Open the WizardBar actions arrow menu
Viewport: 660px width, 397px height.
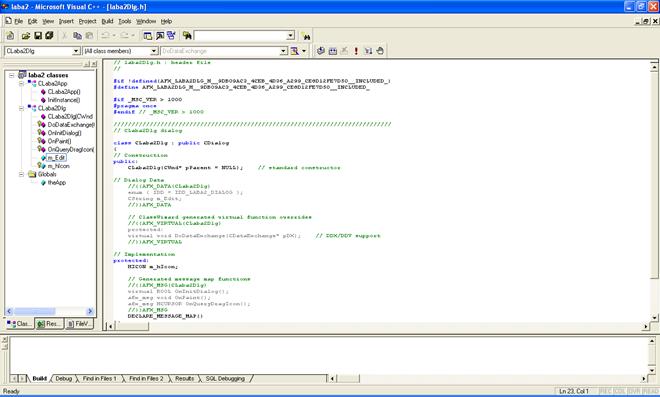(x=304, y=51)
